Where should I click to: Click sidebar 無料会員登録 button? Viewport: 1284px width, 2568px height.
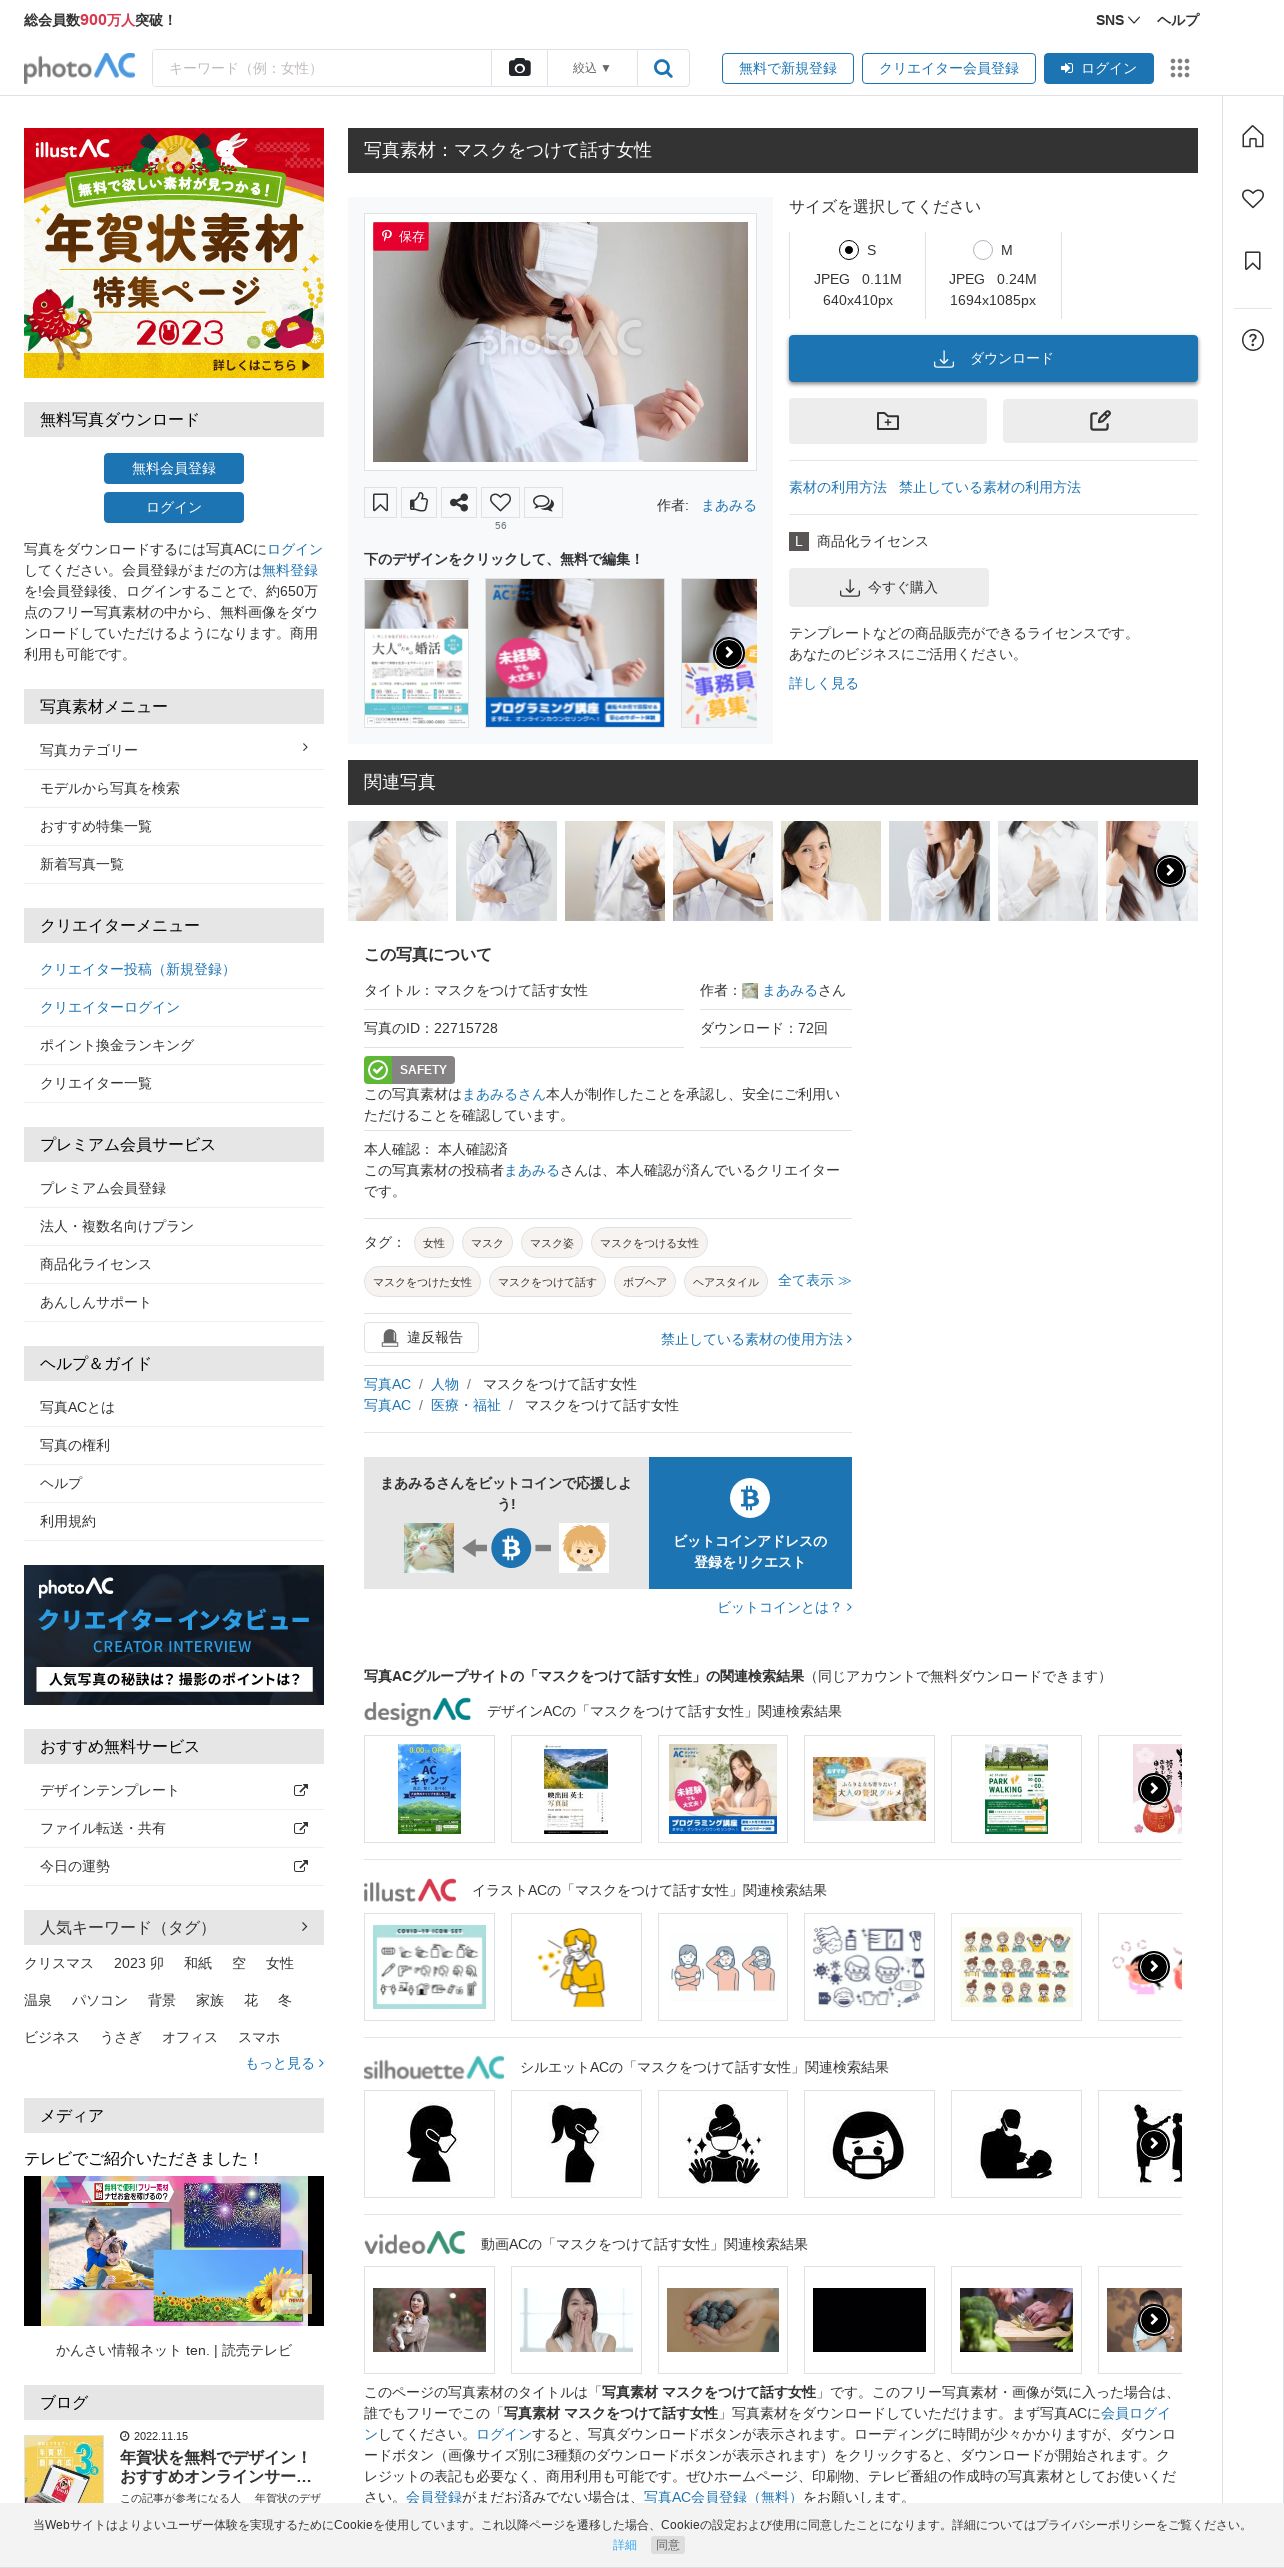[x=174, y=468]
